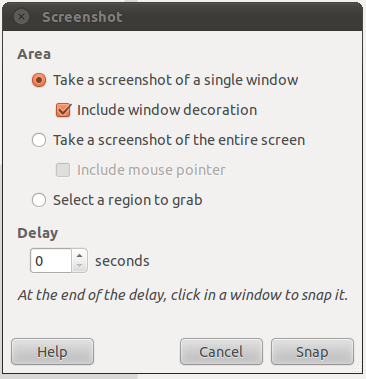The width and height of the screenshot is (366, 379).
Task: Uncheck the Include window decoration checkbox
Action: [x=63, y=110]
